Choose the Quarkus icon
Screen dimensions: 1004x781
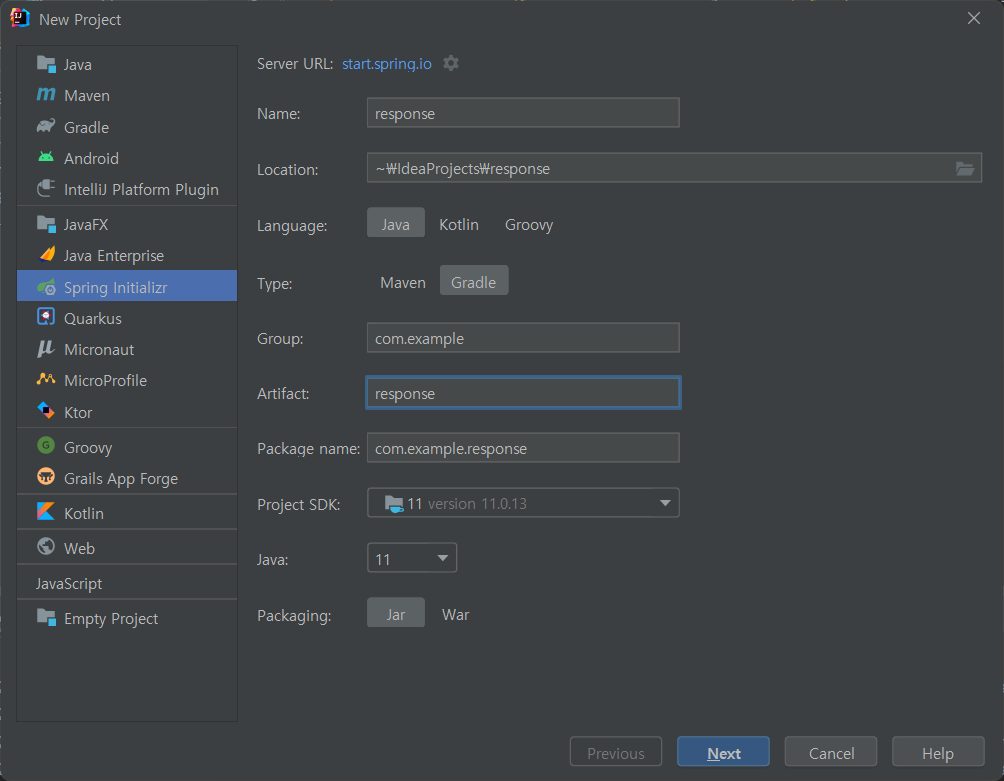[x=46, y=317]
